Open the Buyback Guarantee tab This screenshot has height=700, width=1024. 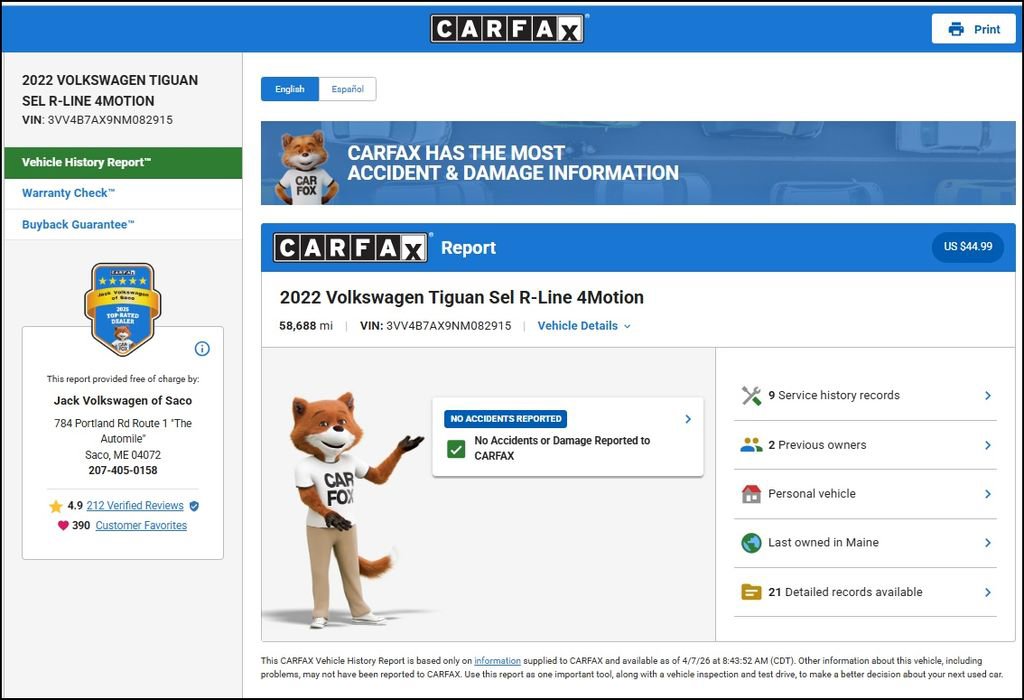(78, 225)
